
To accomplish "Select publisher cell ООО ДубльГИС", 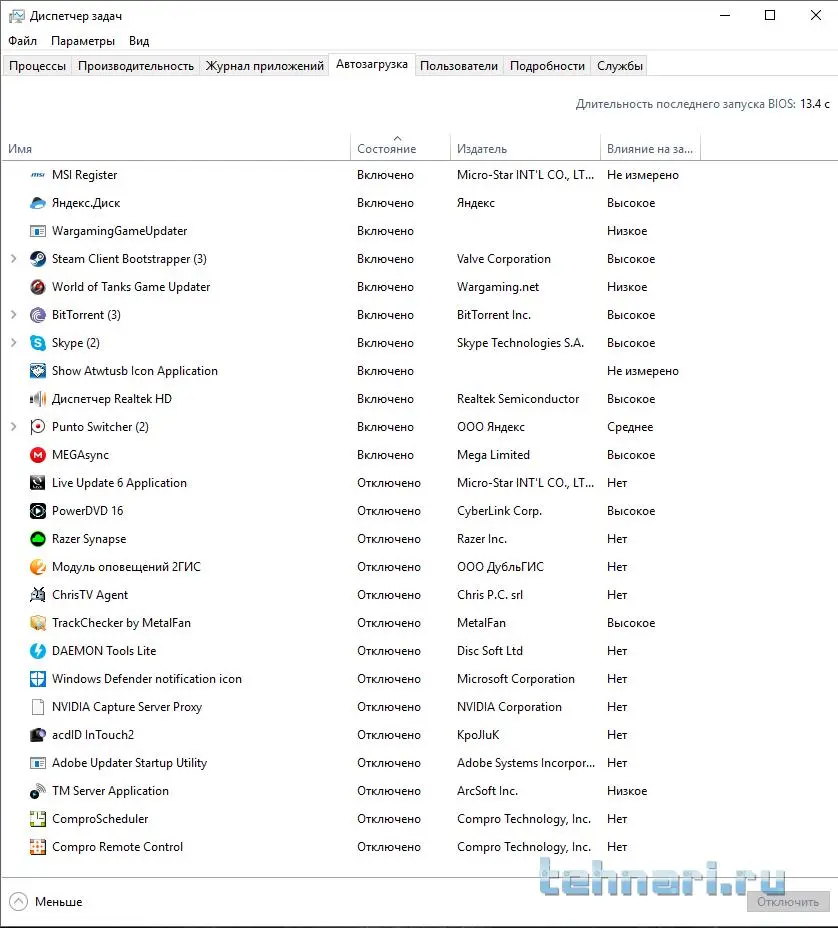I will (500, 567).
